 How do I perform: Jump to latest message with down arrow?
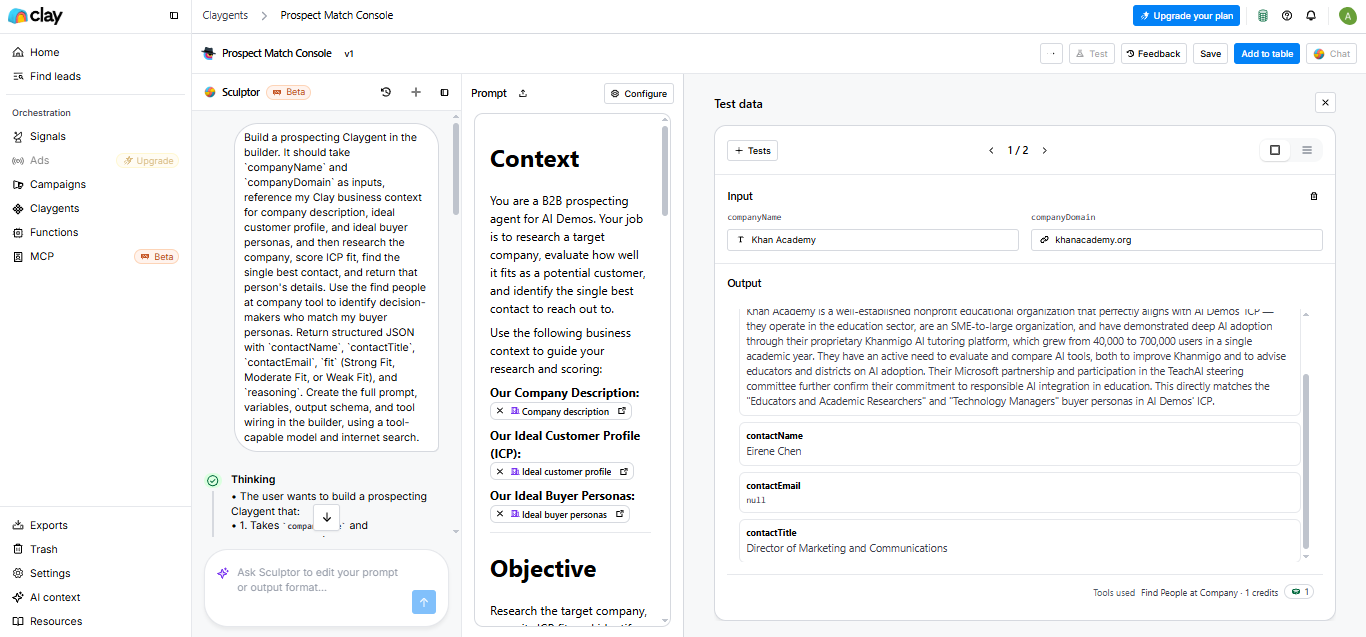(326, 517)
